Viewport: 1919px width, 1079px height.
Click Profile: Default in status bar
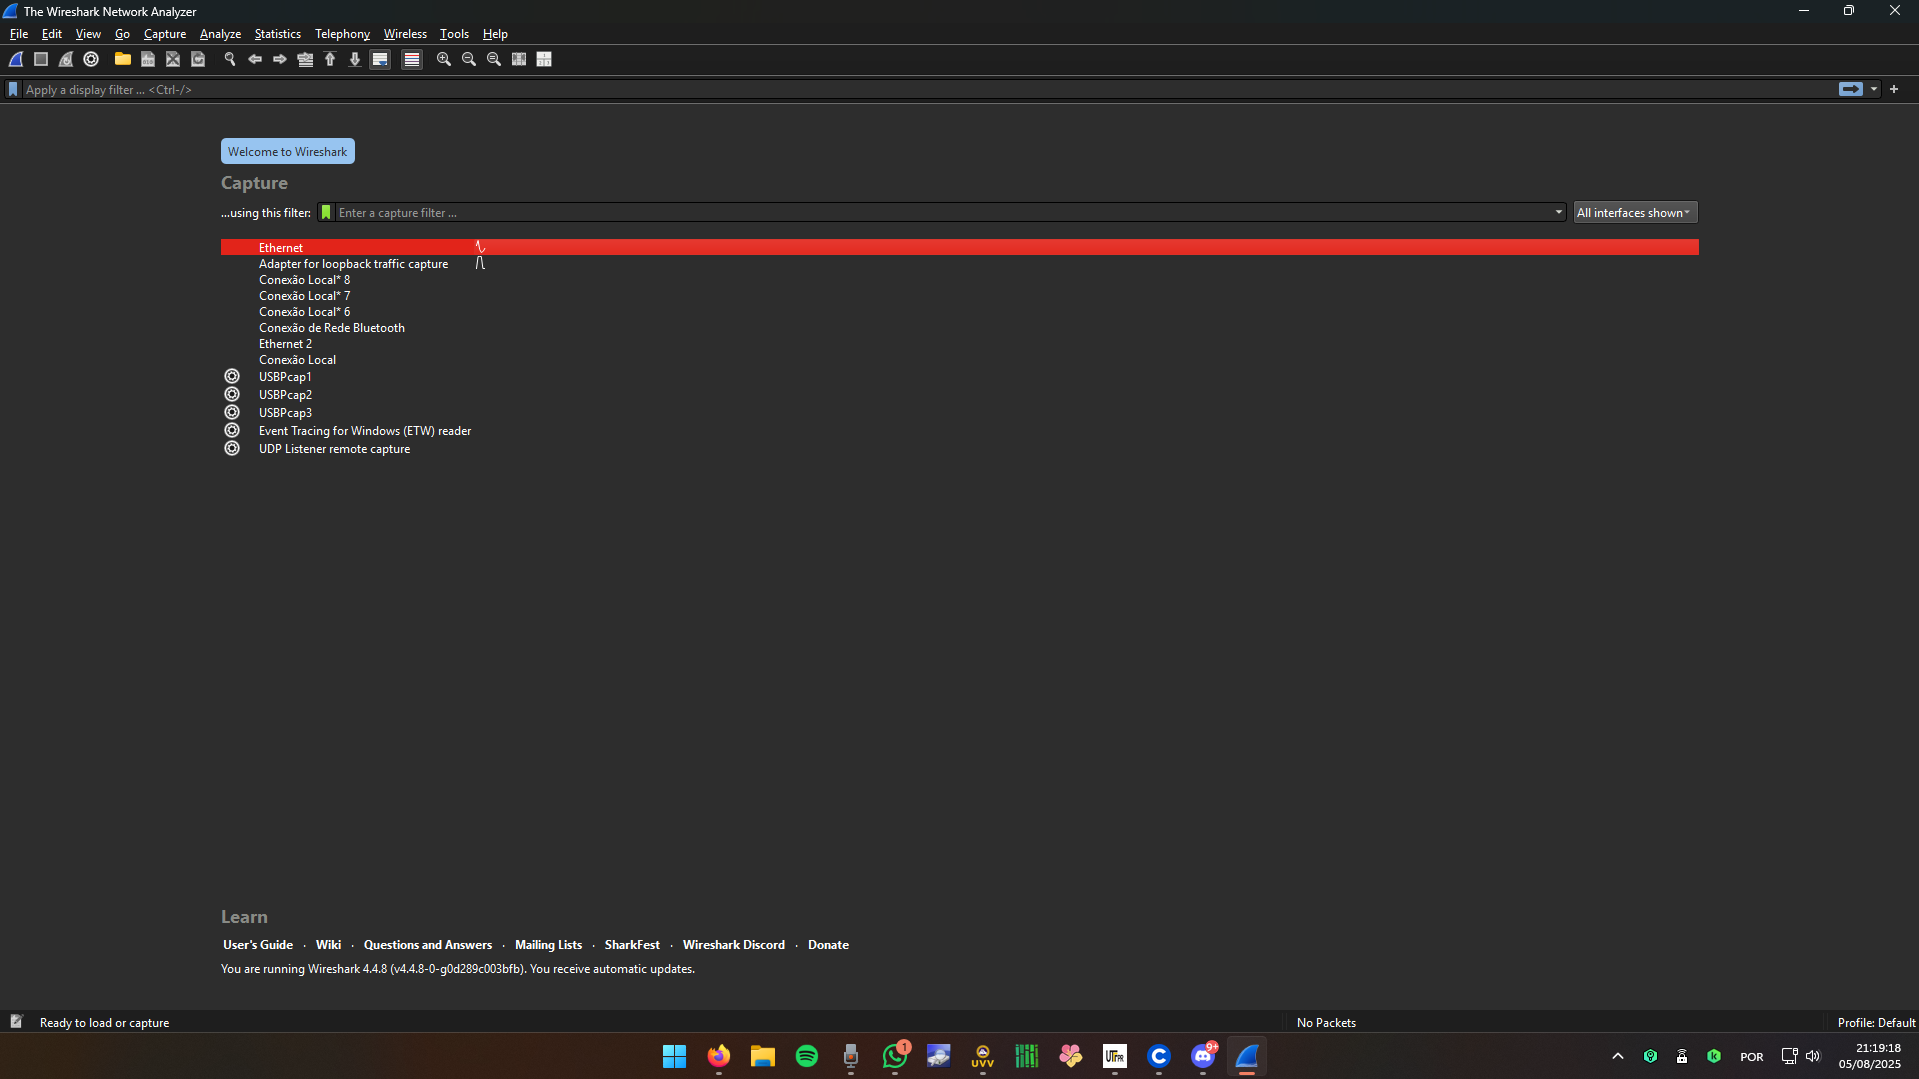(1876, 1023)
